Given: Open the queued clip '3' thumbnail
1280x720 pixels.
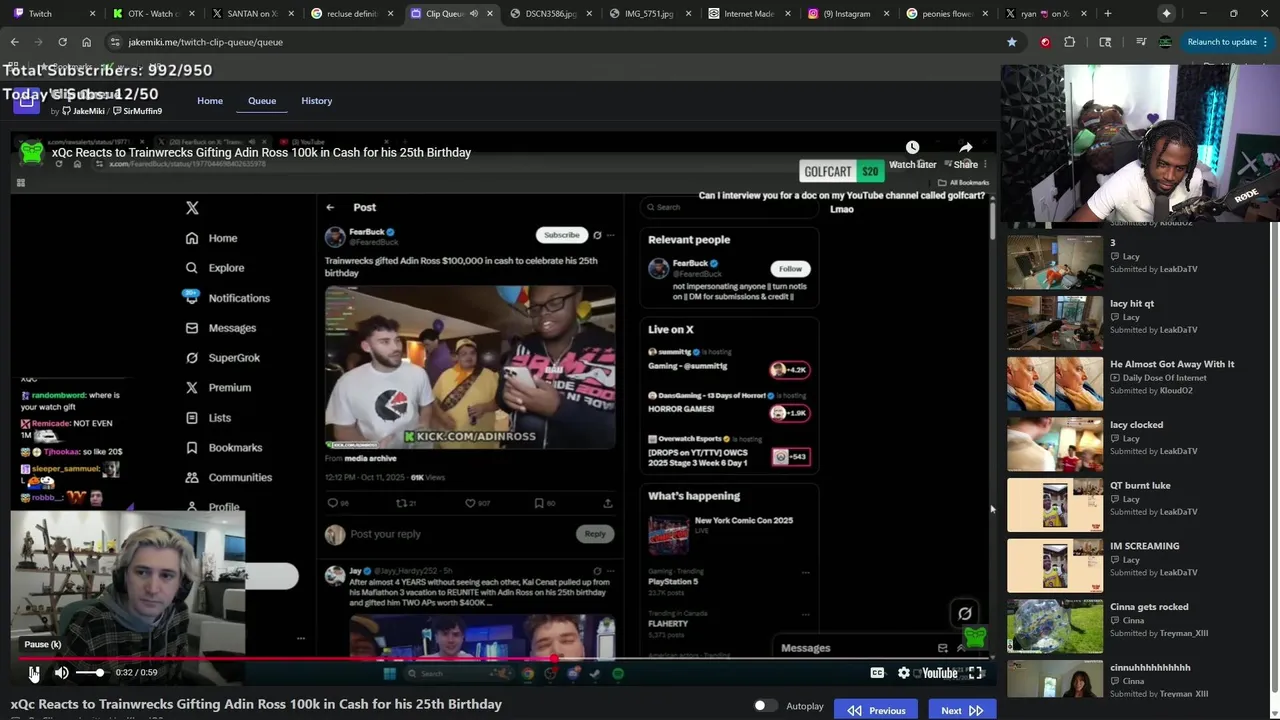Looking at the screenshot, I should tap(1055, 261).
